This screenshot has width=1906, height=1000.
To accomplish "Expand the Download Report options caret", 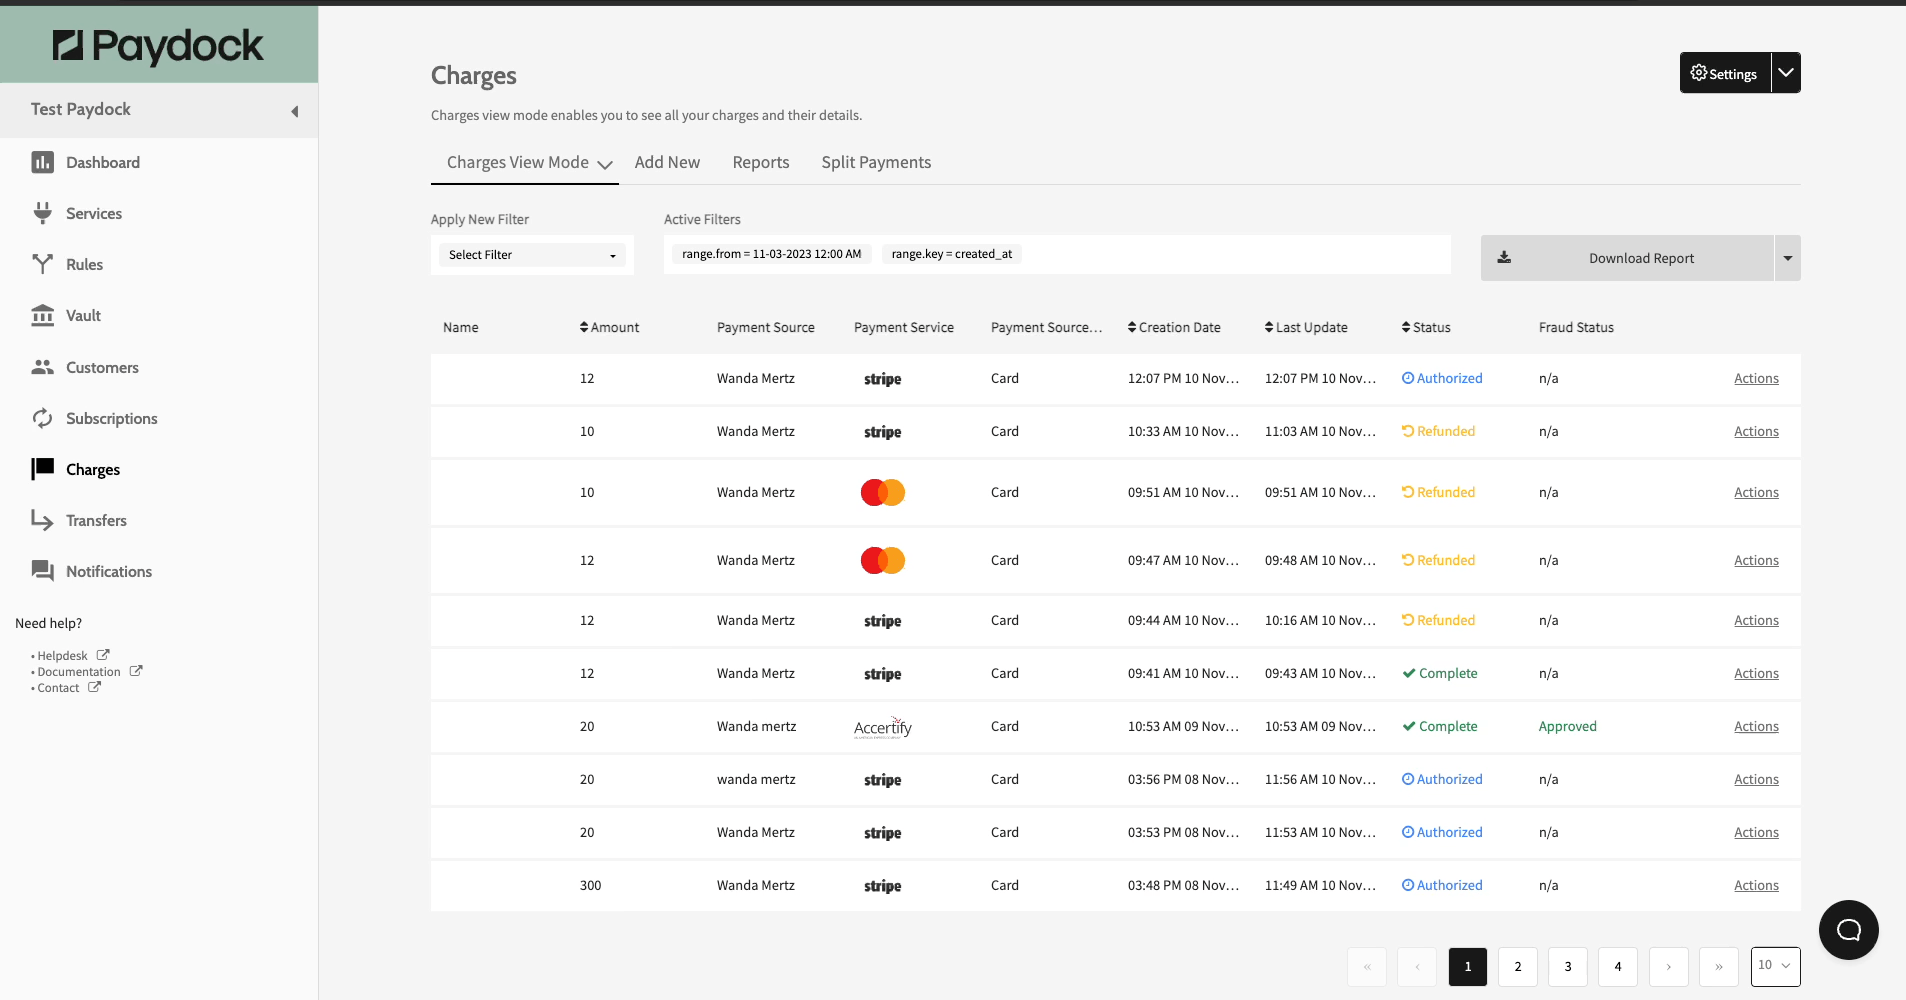I will 1787,258.
